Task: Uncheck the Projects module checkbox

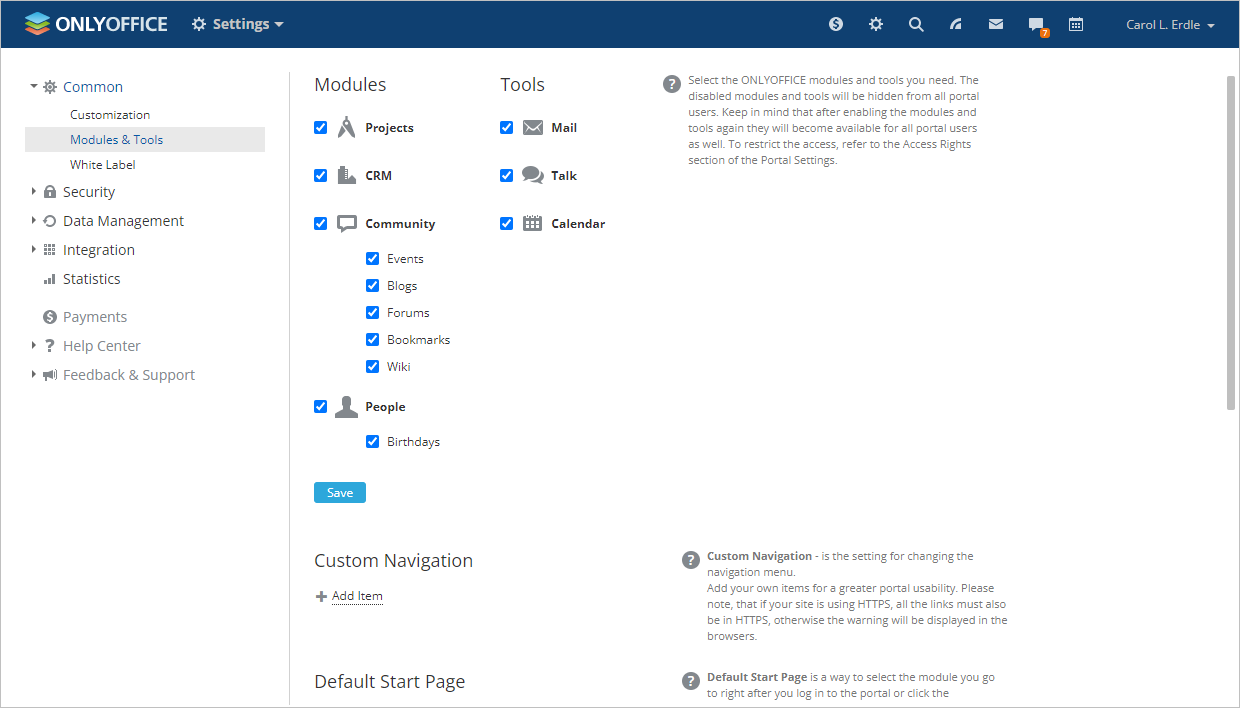Action: [321, 128]
